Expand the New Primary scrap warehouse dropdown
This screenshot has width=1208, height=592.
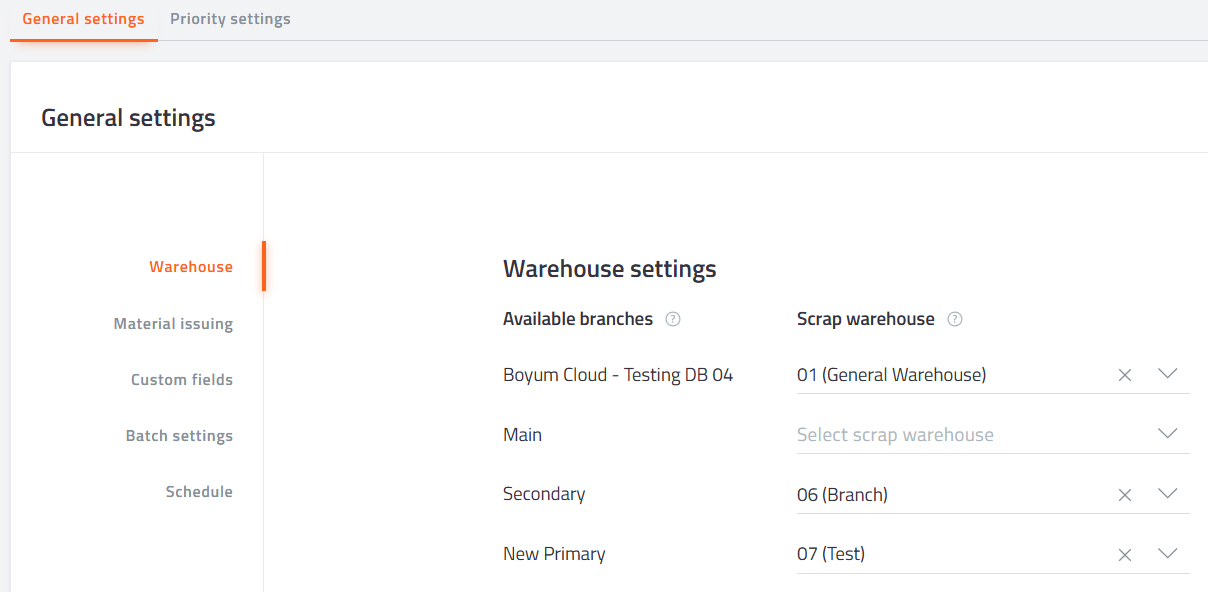click(x=1167, y=554)
